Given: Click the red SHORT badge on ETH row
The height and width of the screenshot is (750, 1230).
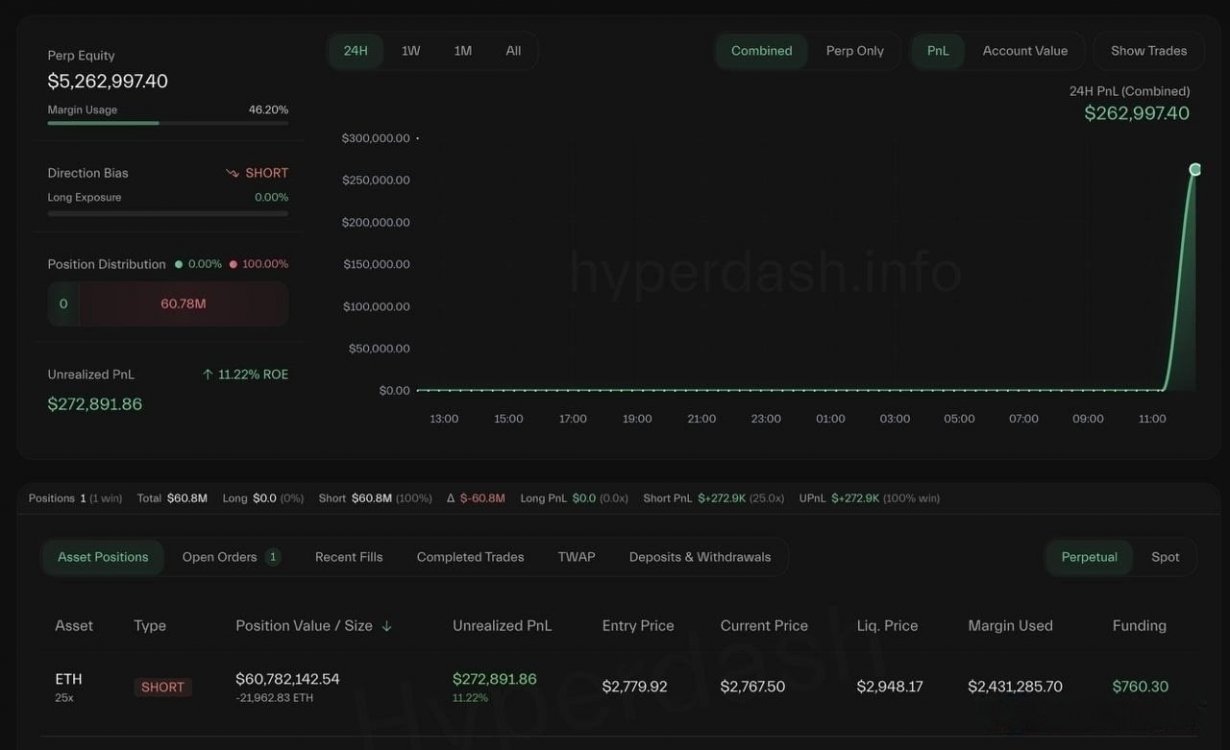Looking at the screenshot, I should coord(163,687).
